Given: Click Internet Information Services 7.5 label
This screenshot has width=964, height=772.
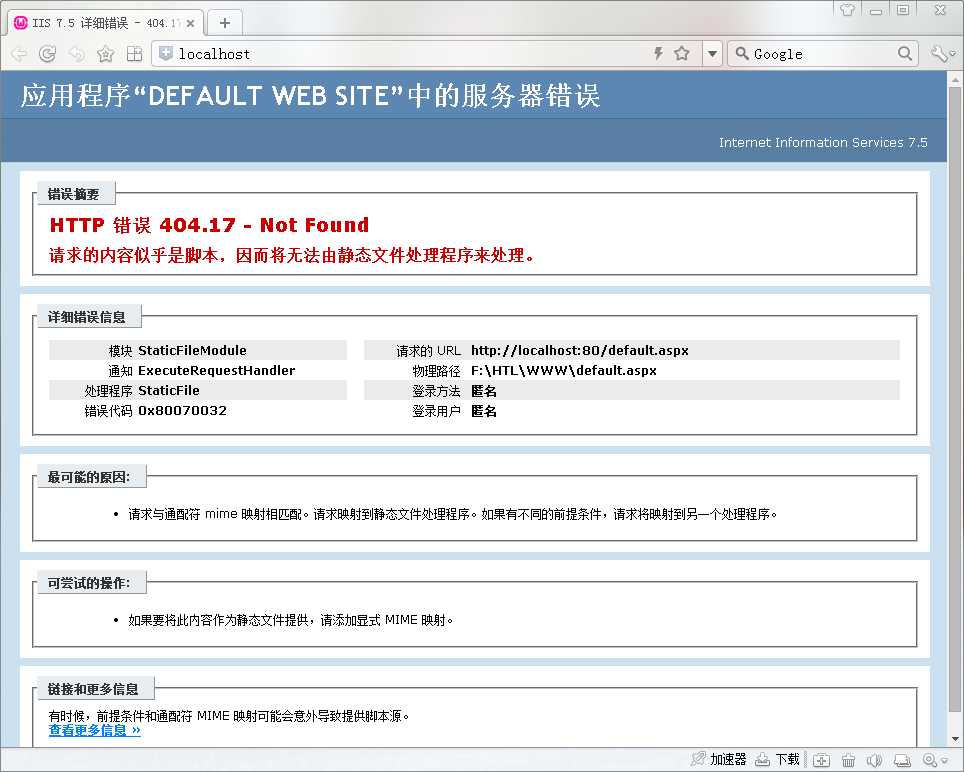Looking at the screenshot, I should pos(823,143).
